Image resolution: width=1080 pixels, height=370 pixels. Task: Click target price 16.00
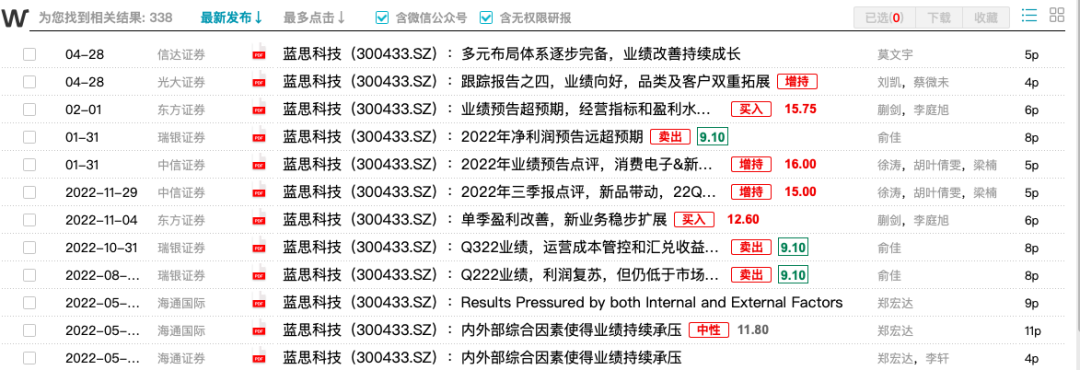click(800, 165)
